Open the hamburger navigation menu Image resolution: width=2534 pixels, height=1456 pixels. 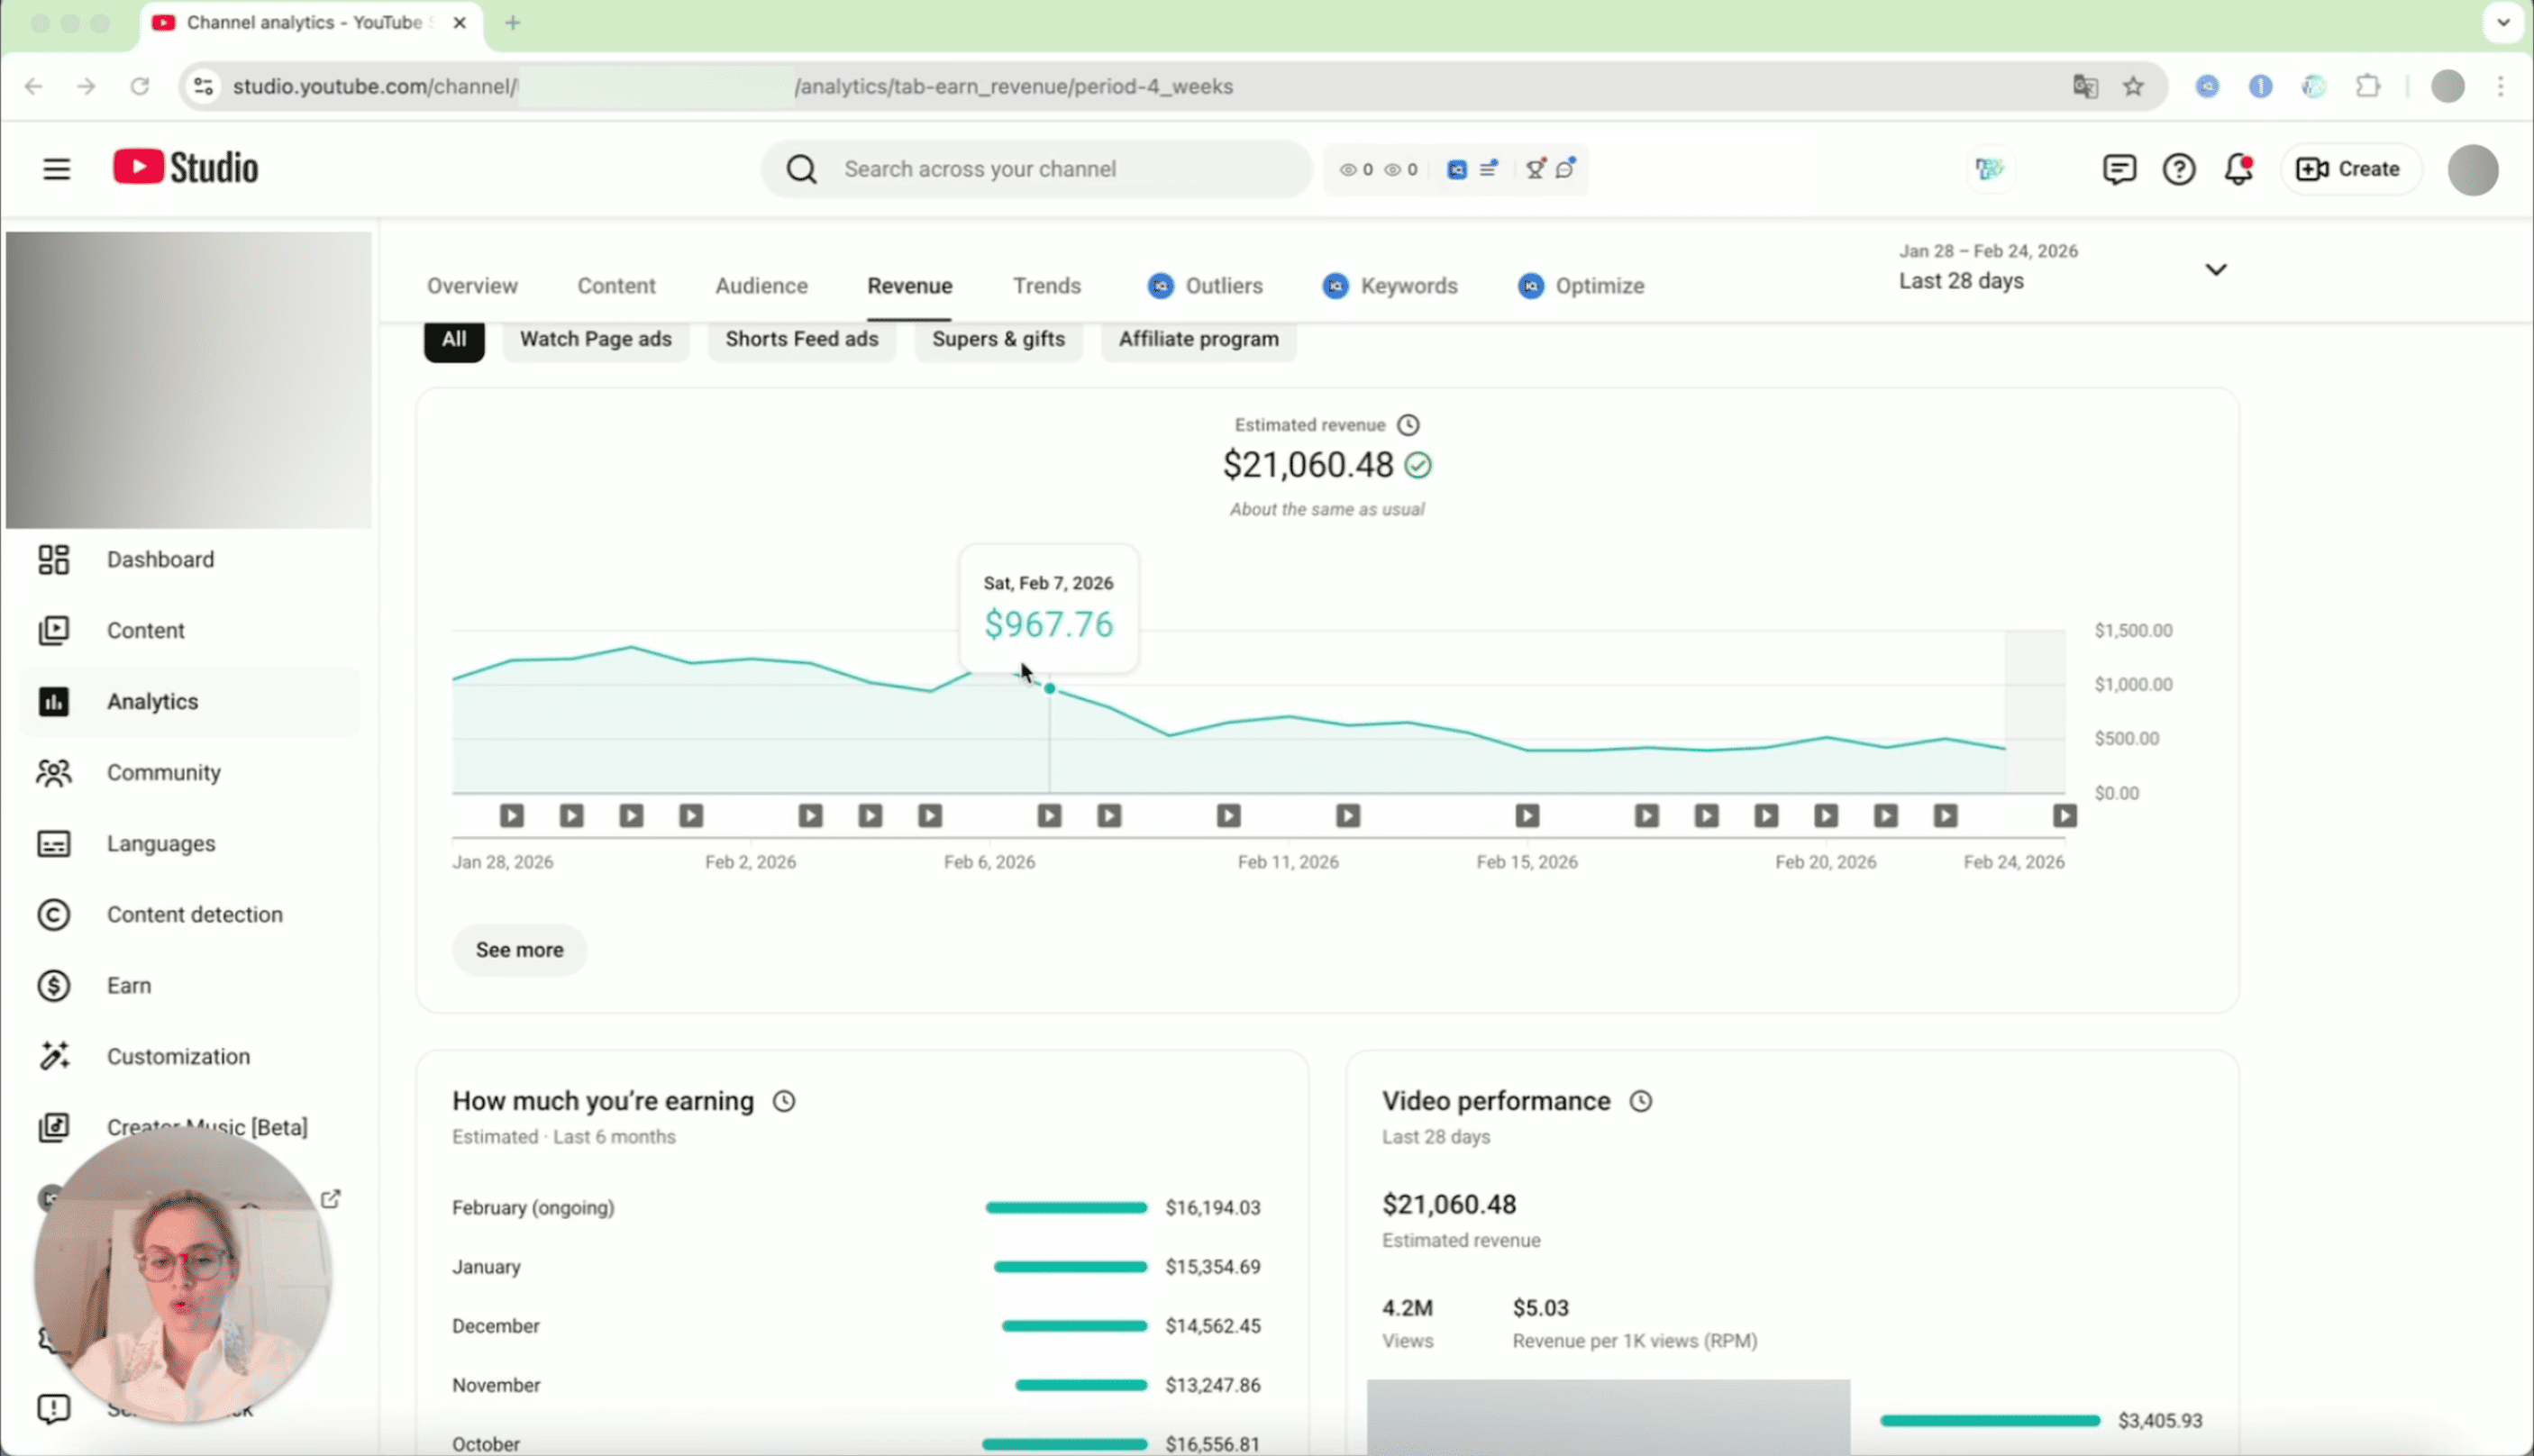click(x=56, y=169)
